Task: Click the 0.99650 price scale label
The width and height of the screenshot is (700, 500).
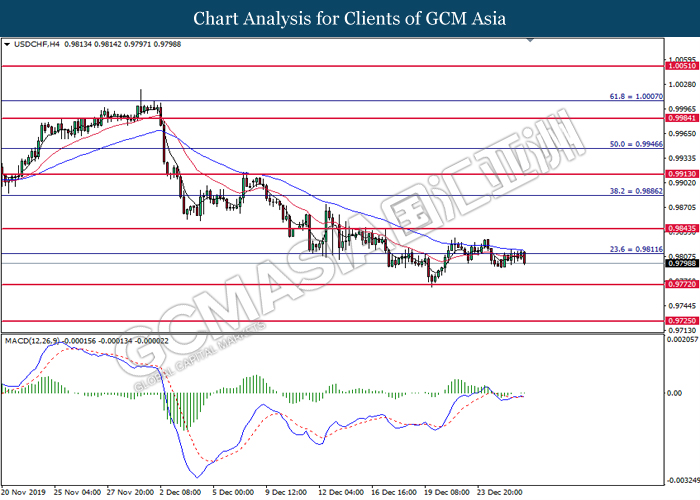Action: click(683, 133)
